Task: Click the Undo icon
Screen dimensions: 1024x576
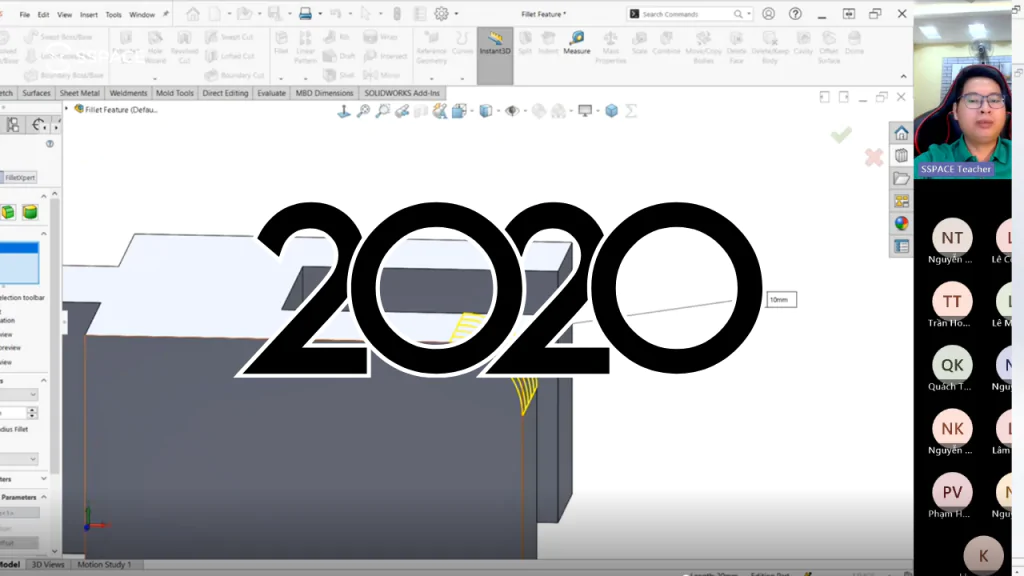Action: [x=336, y=14]
